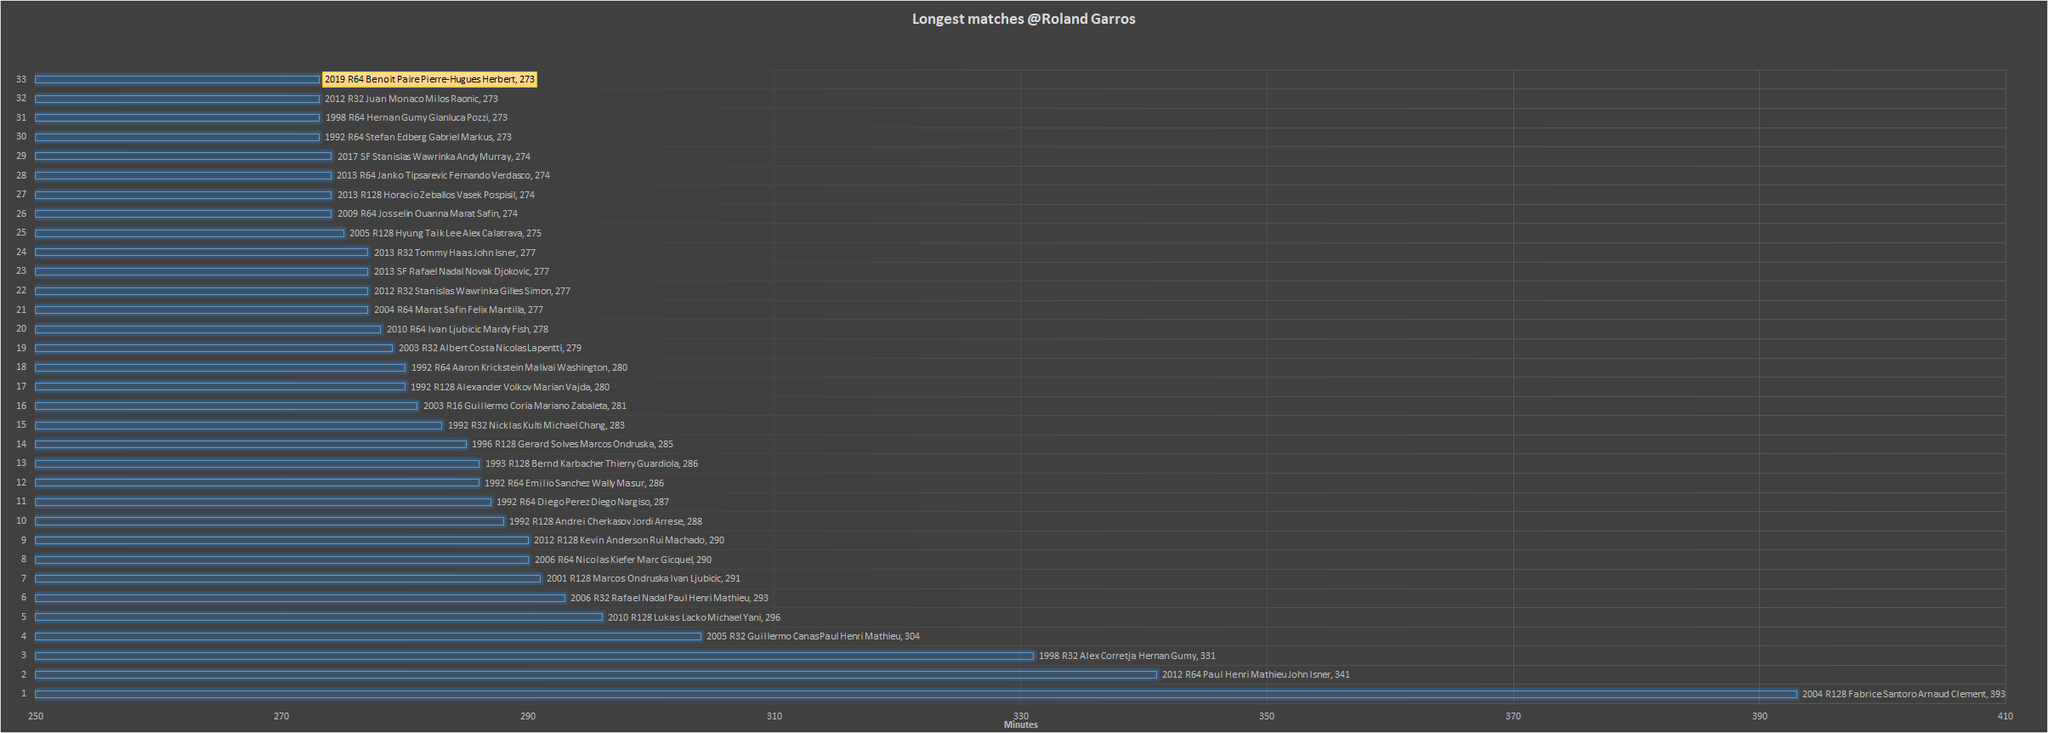Select the label '2003 R16 Guillermo Coria Mariano Zabaleta, 281'

525,406
